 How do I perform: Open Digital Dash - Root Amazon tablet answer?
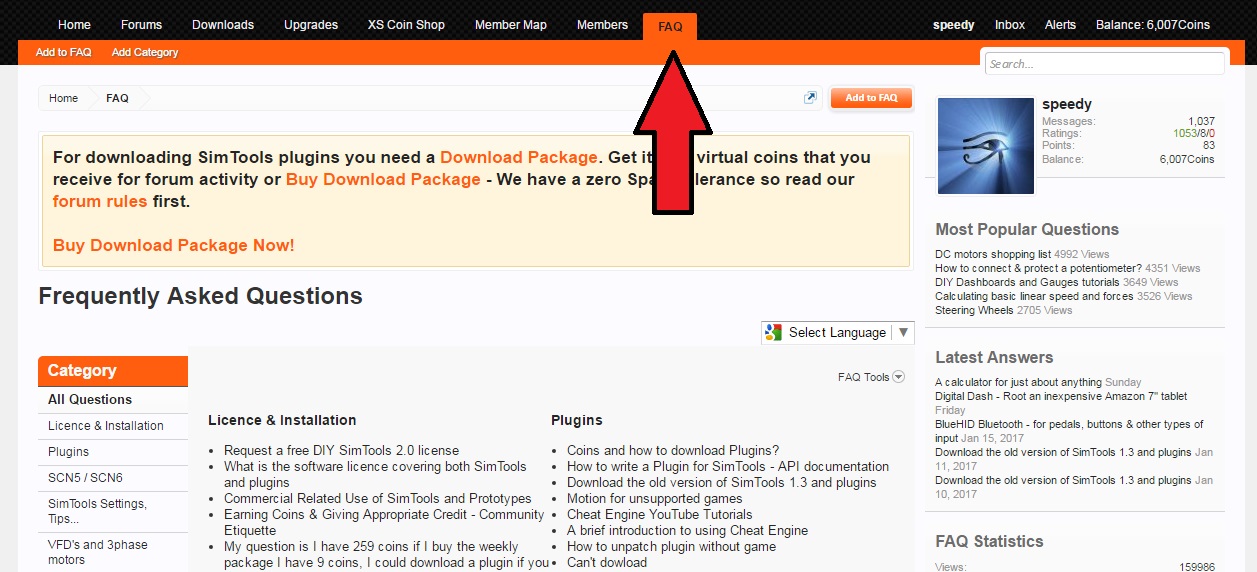click(1061, 396)
